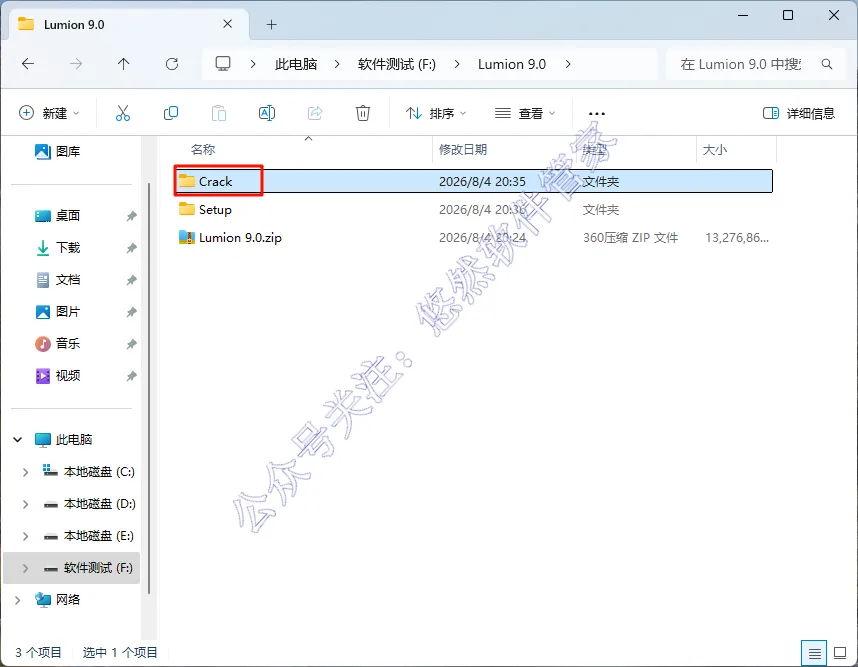
Task: Select the Lumion 9.0 window tab
Action: (x=129, y=24)
